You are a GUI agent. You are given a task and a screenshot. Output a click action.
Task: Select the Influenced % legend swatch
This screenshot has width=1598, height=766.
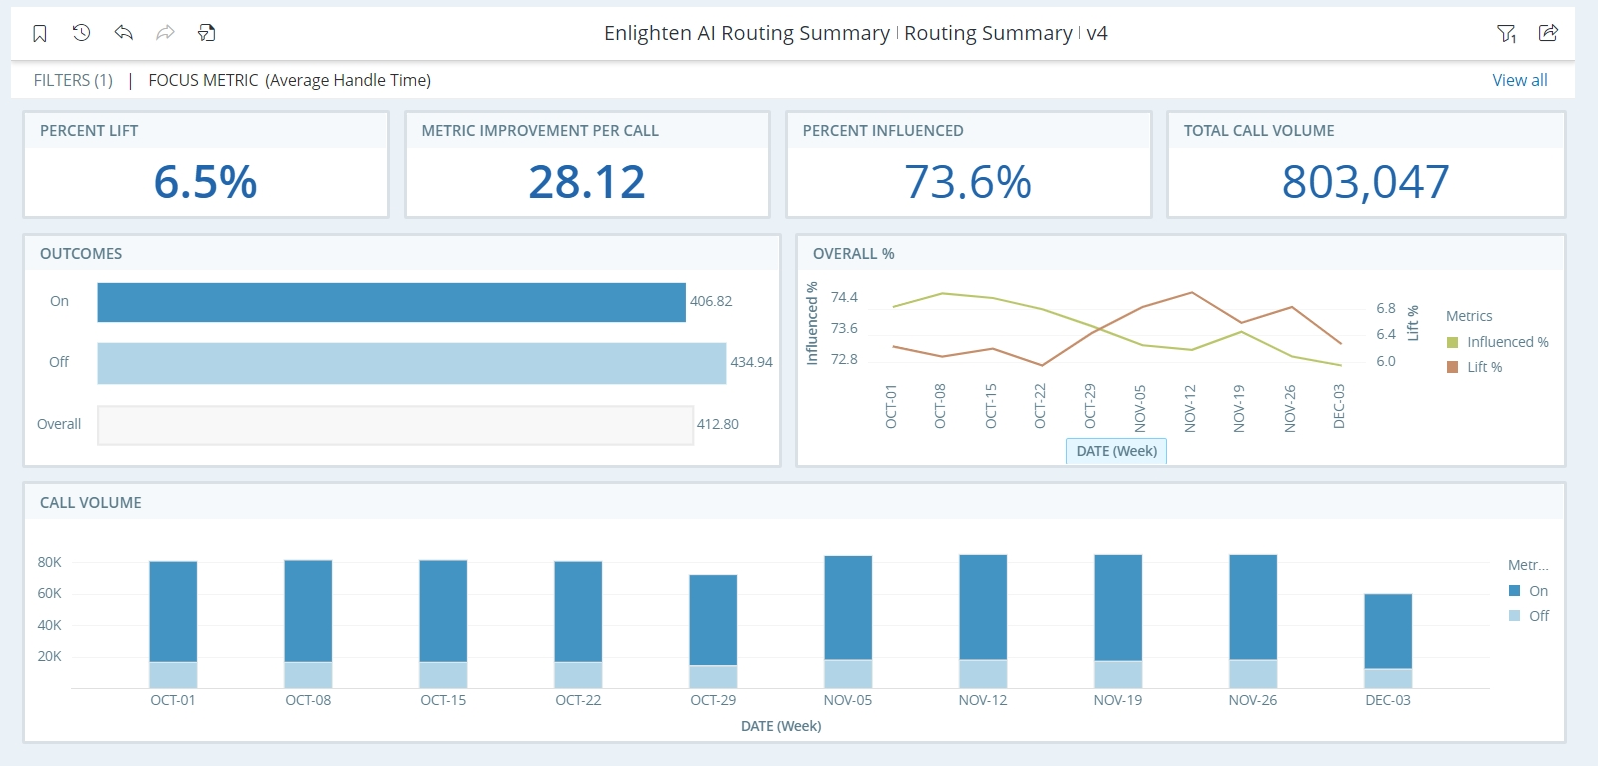tap(1452, 342)
